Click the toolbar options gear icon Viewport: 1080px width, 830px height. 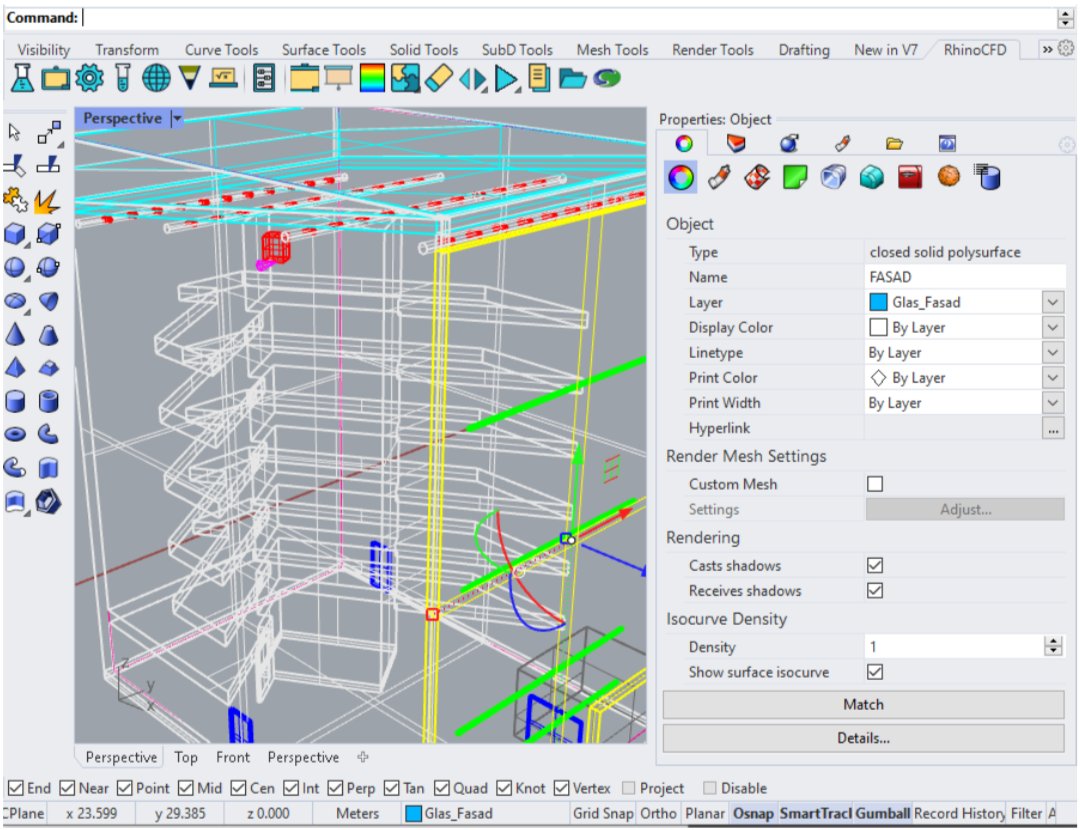(x=1066, y=49)
